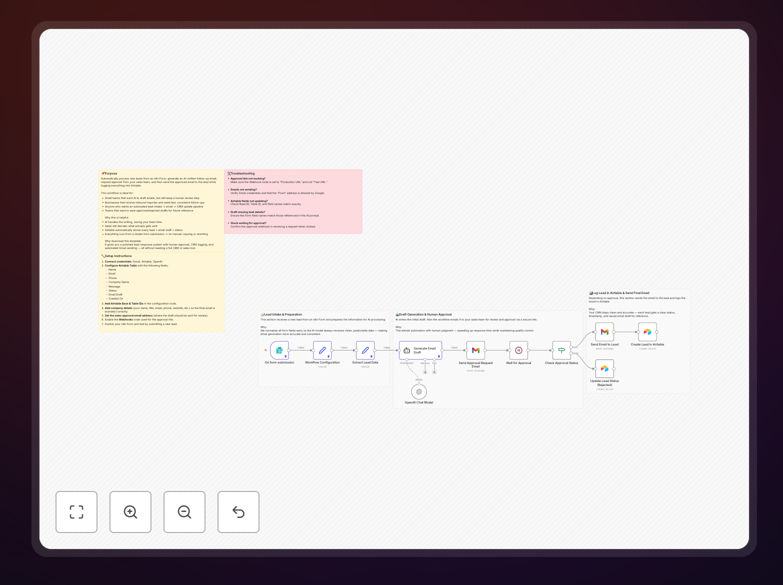Click the 'Airtable fields not updating?' item
The image size is (783, 585).
tap(249, 201)
